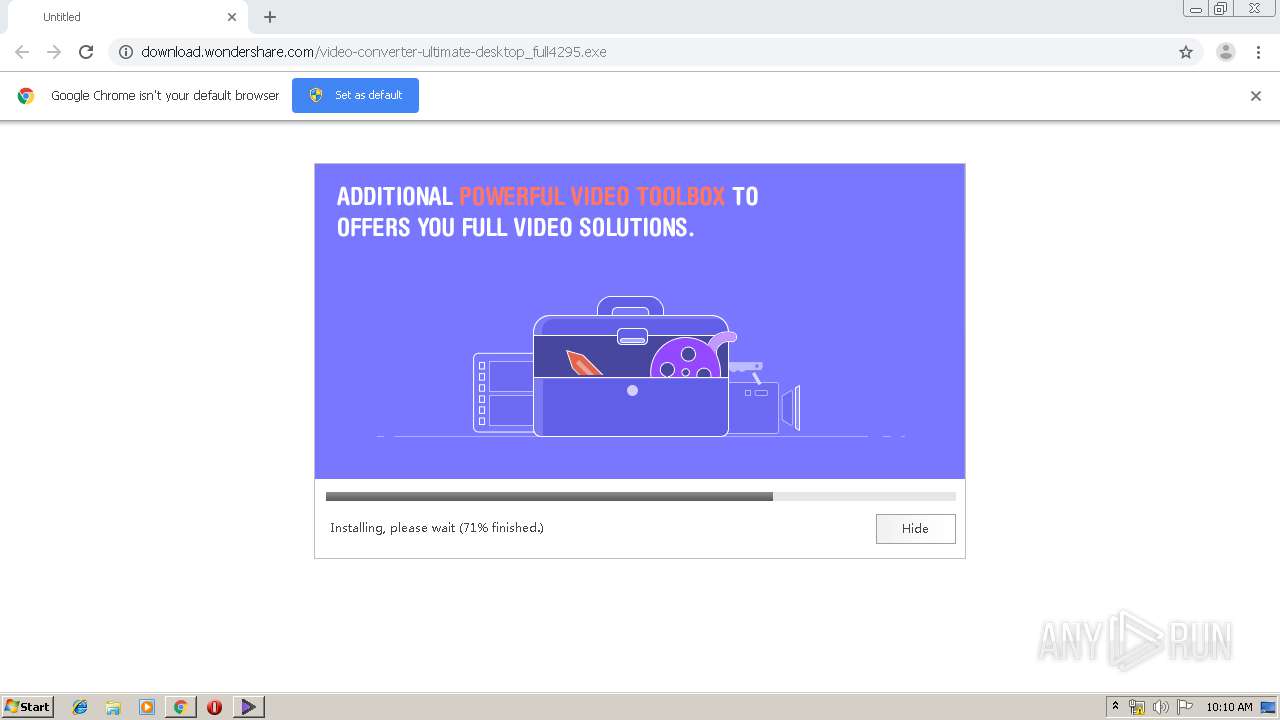Click the Chrome logo in notification bar
This screenshot has height=720, width=1280.
[26, 96]
